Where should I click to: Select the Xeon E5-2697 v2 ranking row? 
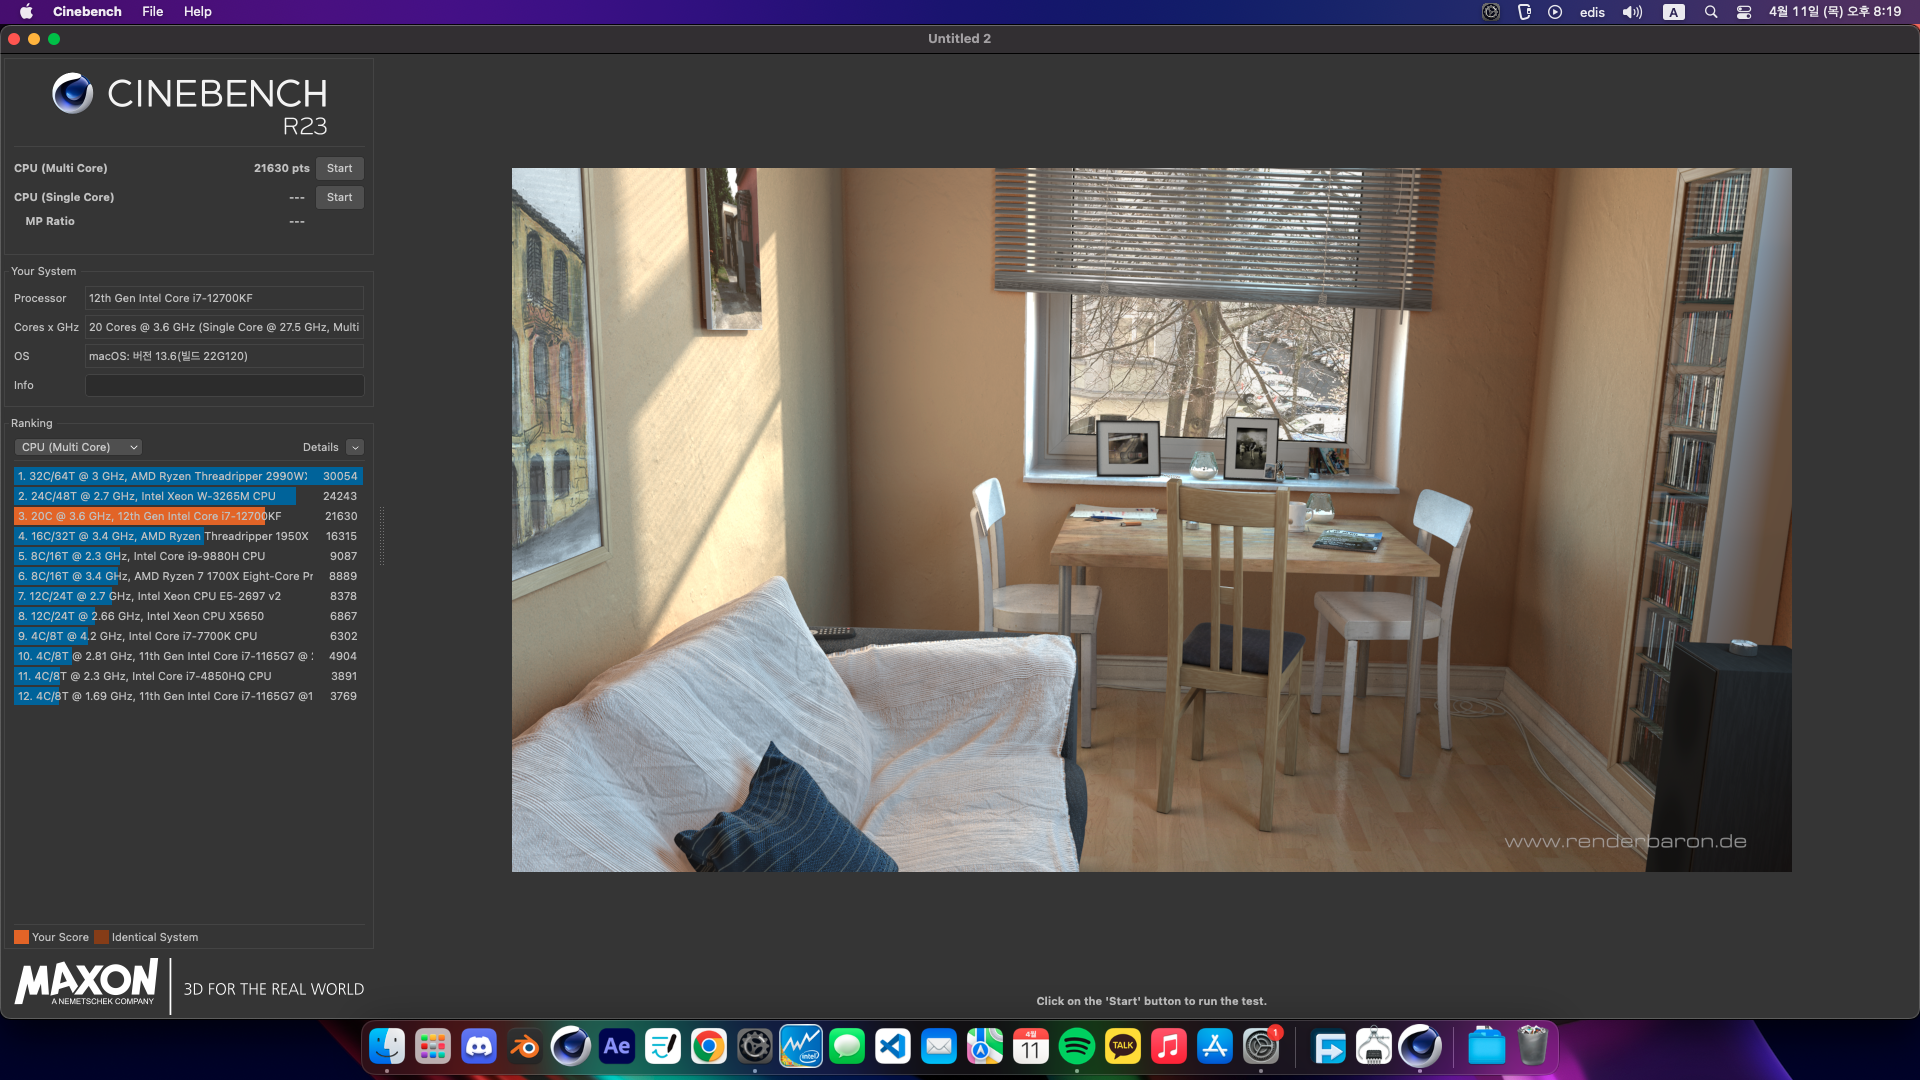[188, 596]
